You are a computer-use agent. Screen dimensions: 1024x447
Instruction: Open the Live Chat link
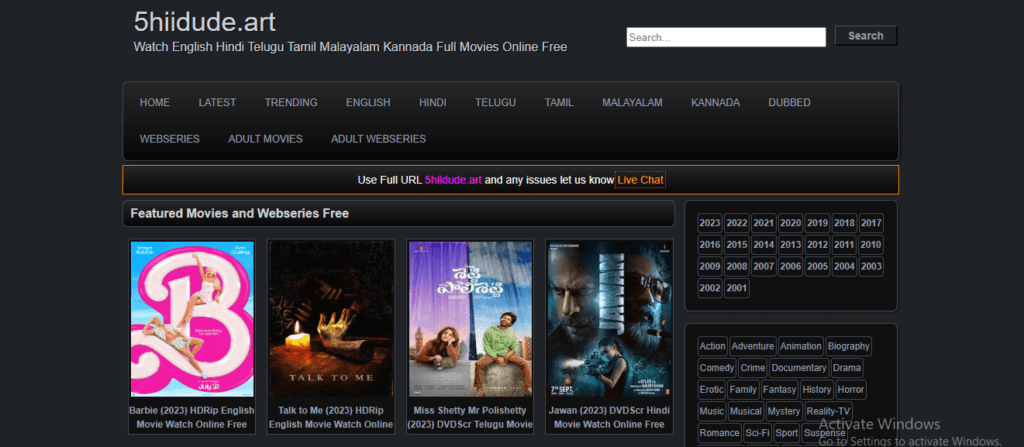[640, 180]
